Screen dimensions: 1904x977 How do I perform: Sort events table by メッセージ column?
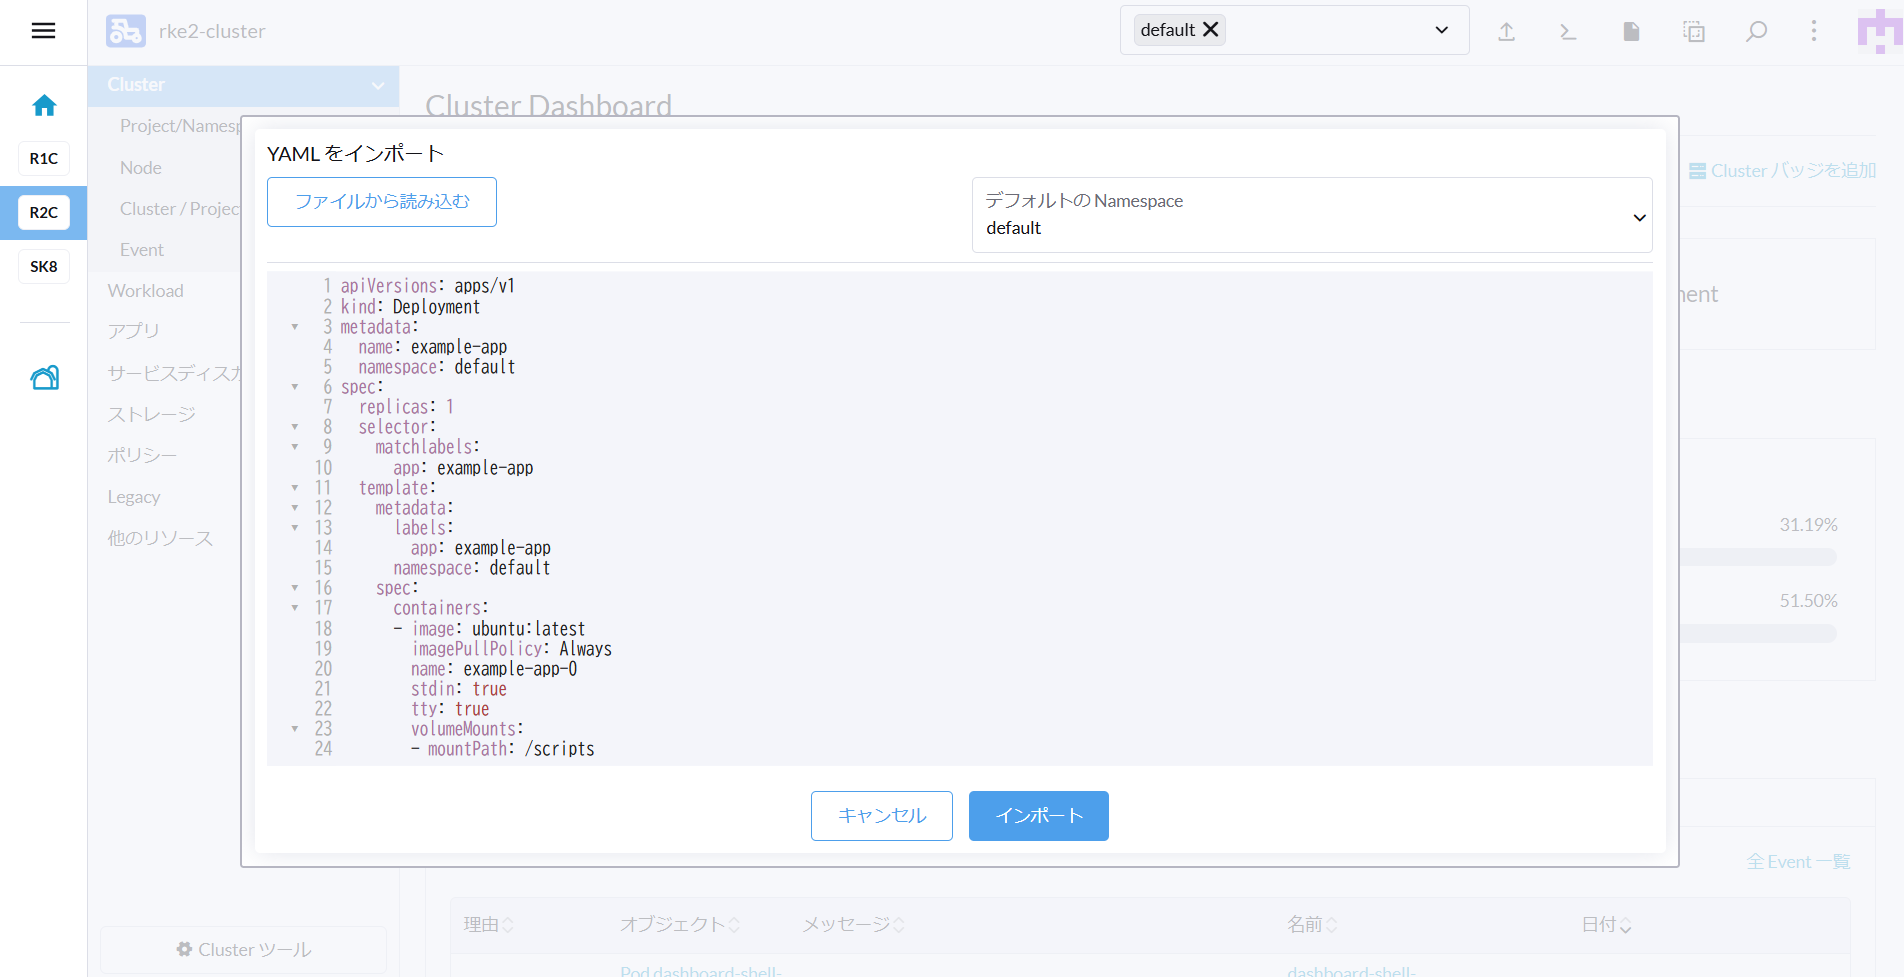pyautogui.click(x=853, y=925)
